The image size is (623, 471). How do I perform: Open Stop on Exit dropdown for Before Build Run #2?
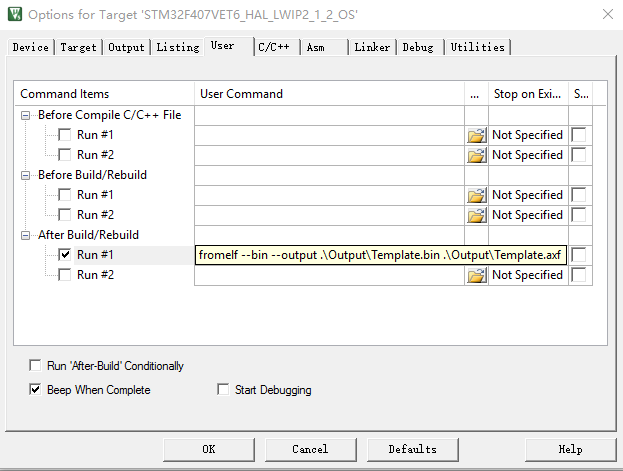point(528,215)
